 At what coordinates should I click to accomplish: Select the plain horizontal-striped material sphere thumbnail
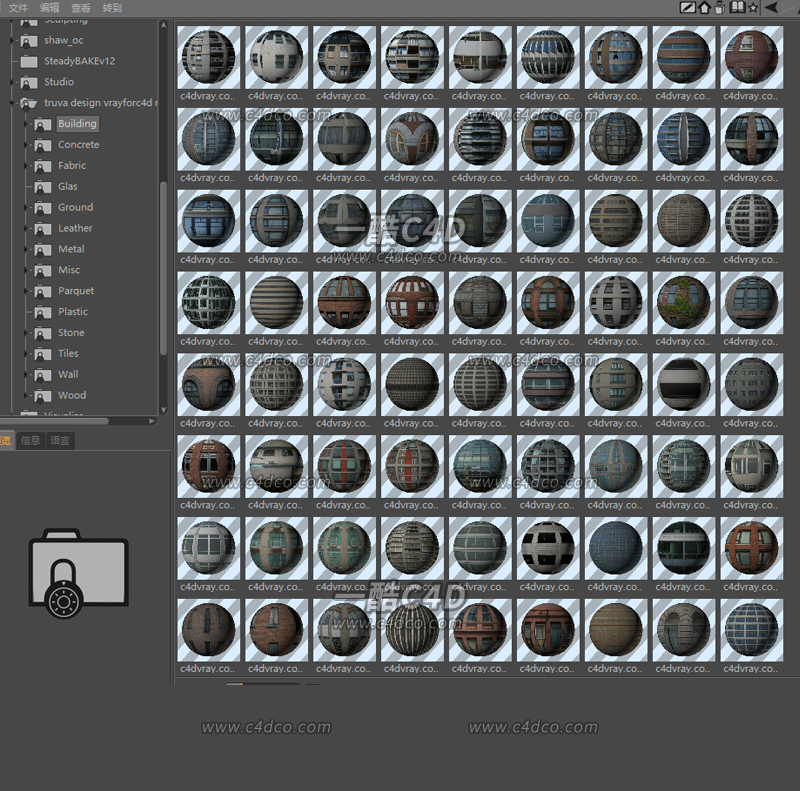point(277,303)
